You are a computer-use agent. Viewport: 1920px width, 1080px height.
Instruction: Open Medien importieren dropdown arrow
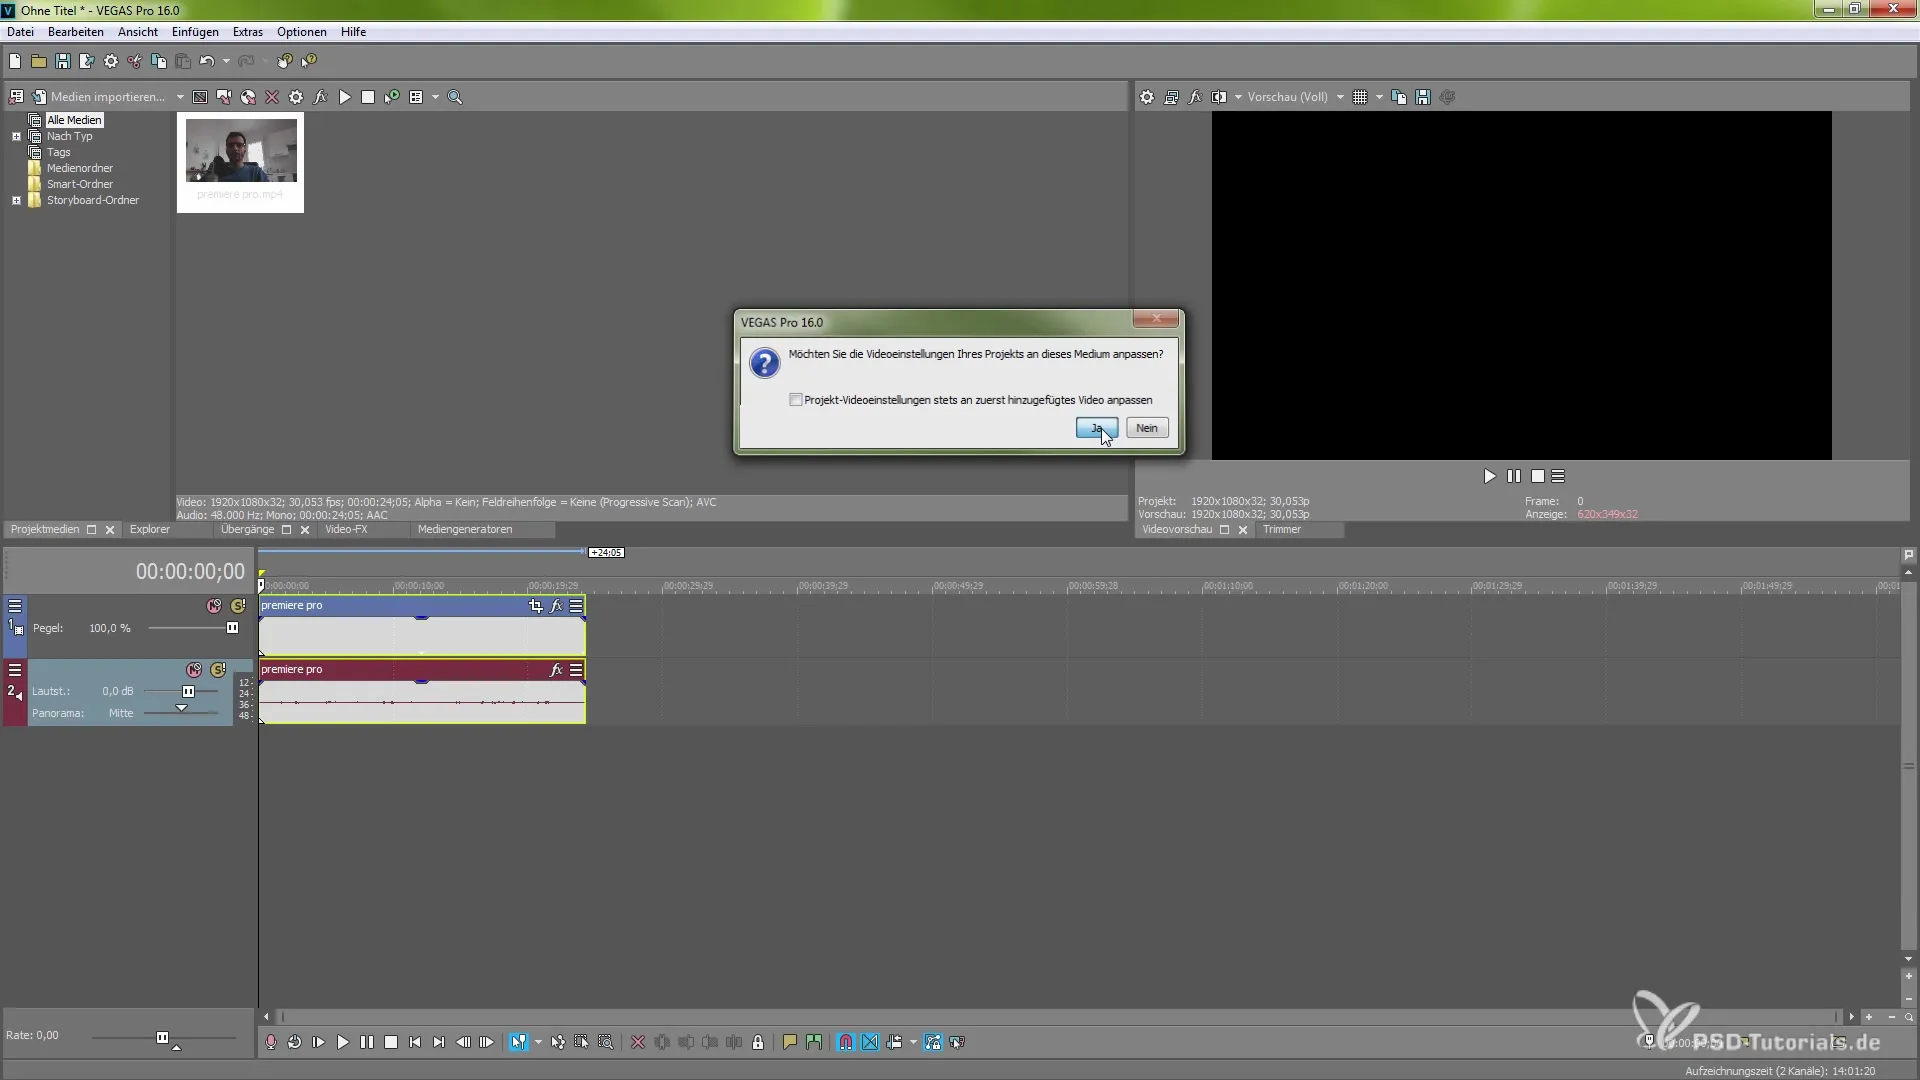coord(180,97)
